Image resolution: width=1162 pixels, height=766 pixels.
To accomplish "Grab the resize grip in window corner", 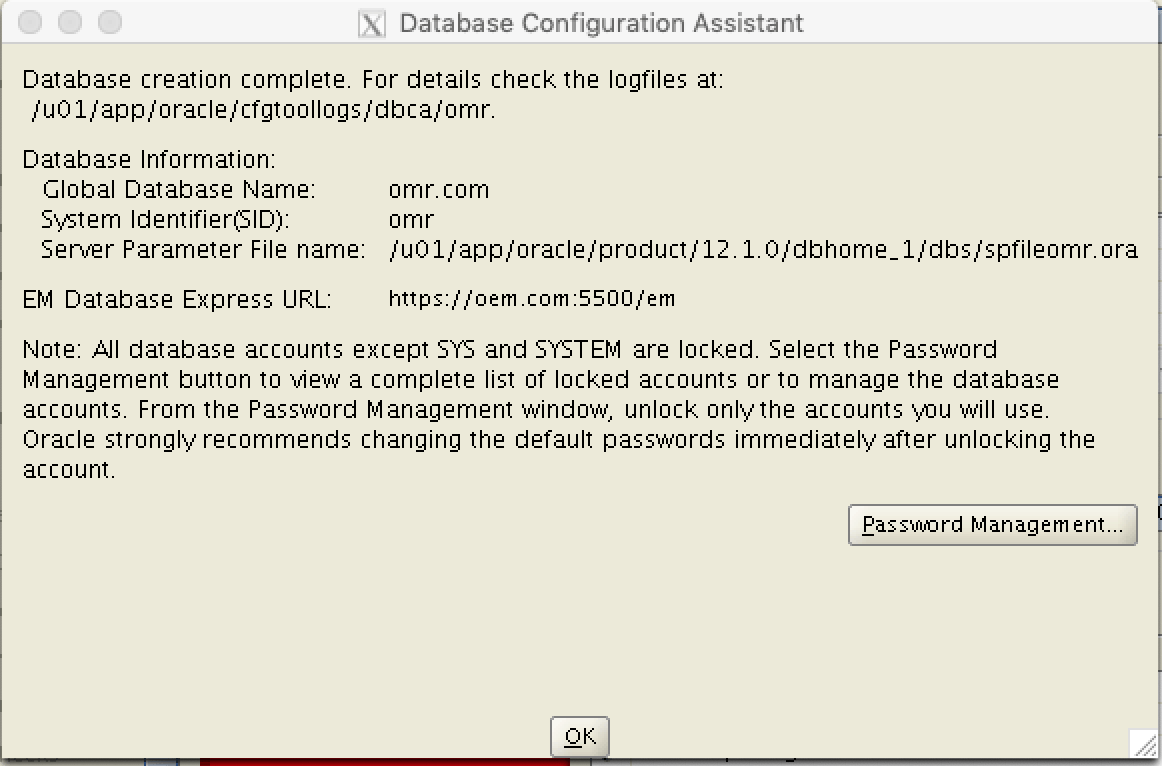I will [x=1145, y=744].
